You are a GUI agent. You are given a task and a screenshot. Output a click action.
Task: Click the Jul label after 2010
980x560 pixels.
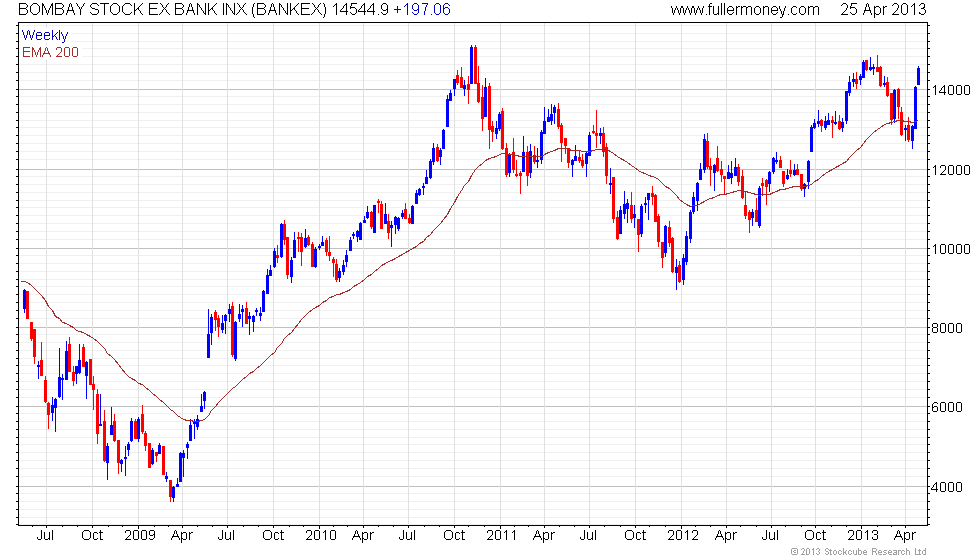click(407, 536)
